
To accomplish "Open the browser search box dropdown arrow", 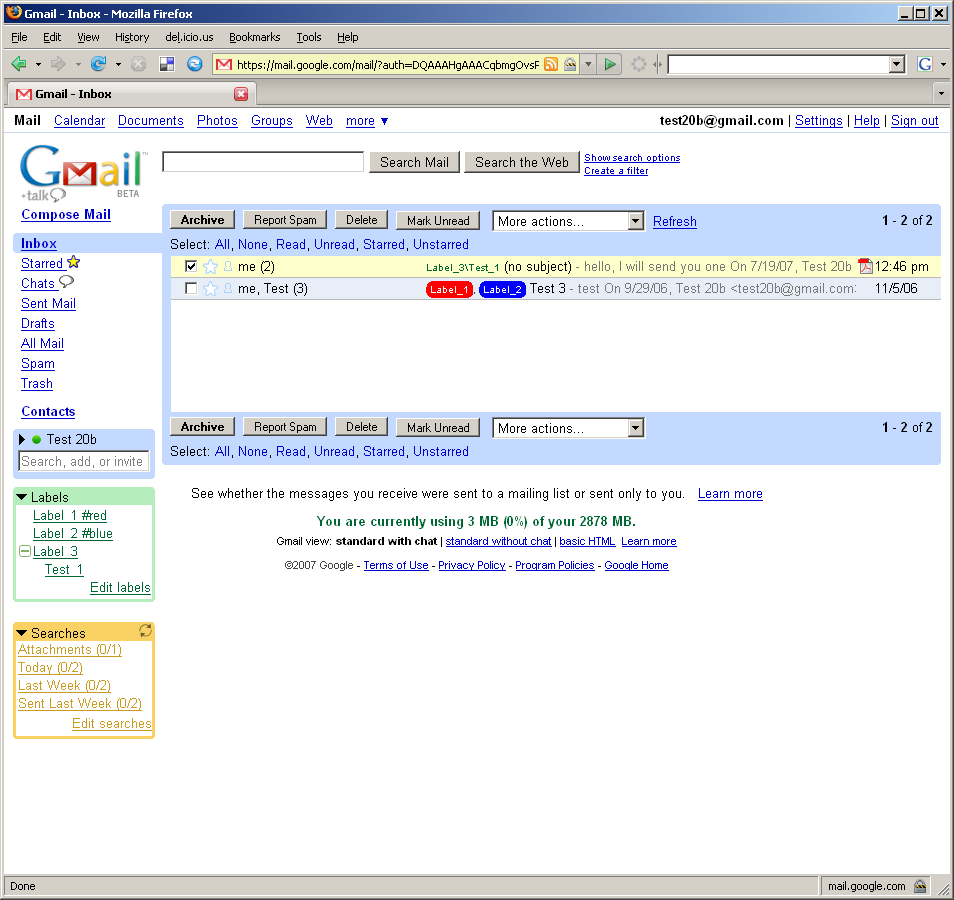I will [x=896, y=64].
